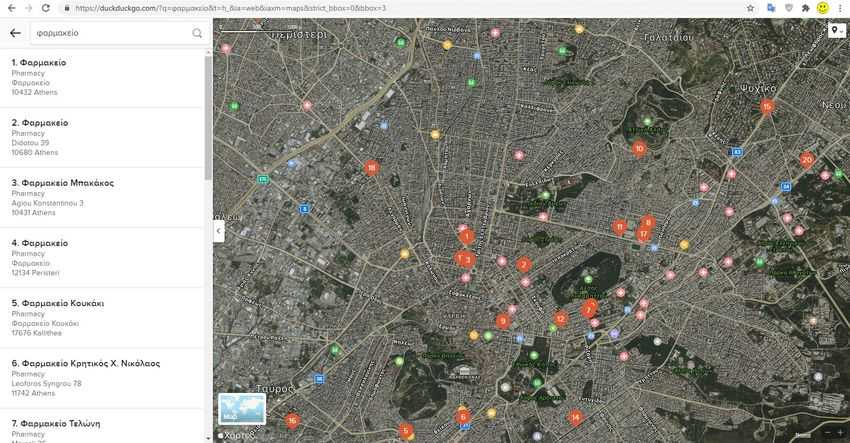Zoom in the map with the plus button

[840, 432]
